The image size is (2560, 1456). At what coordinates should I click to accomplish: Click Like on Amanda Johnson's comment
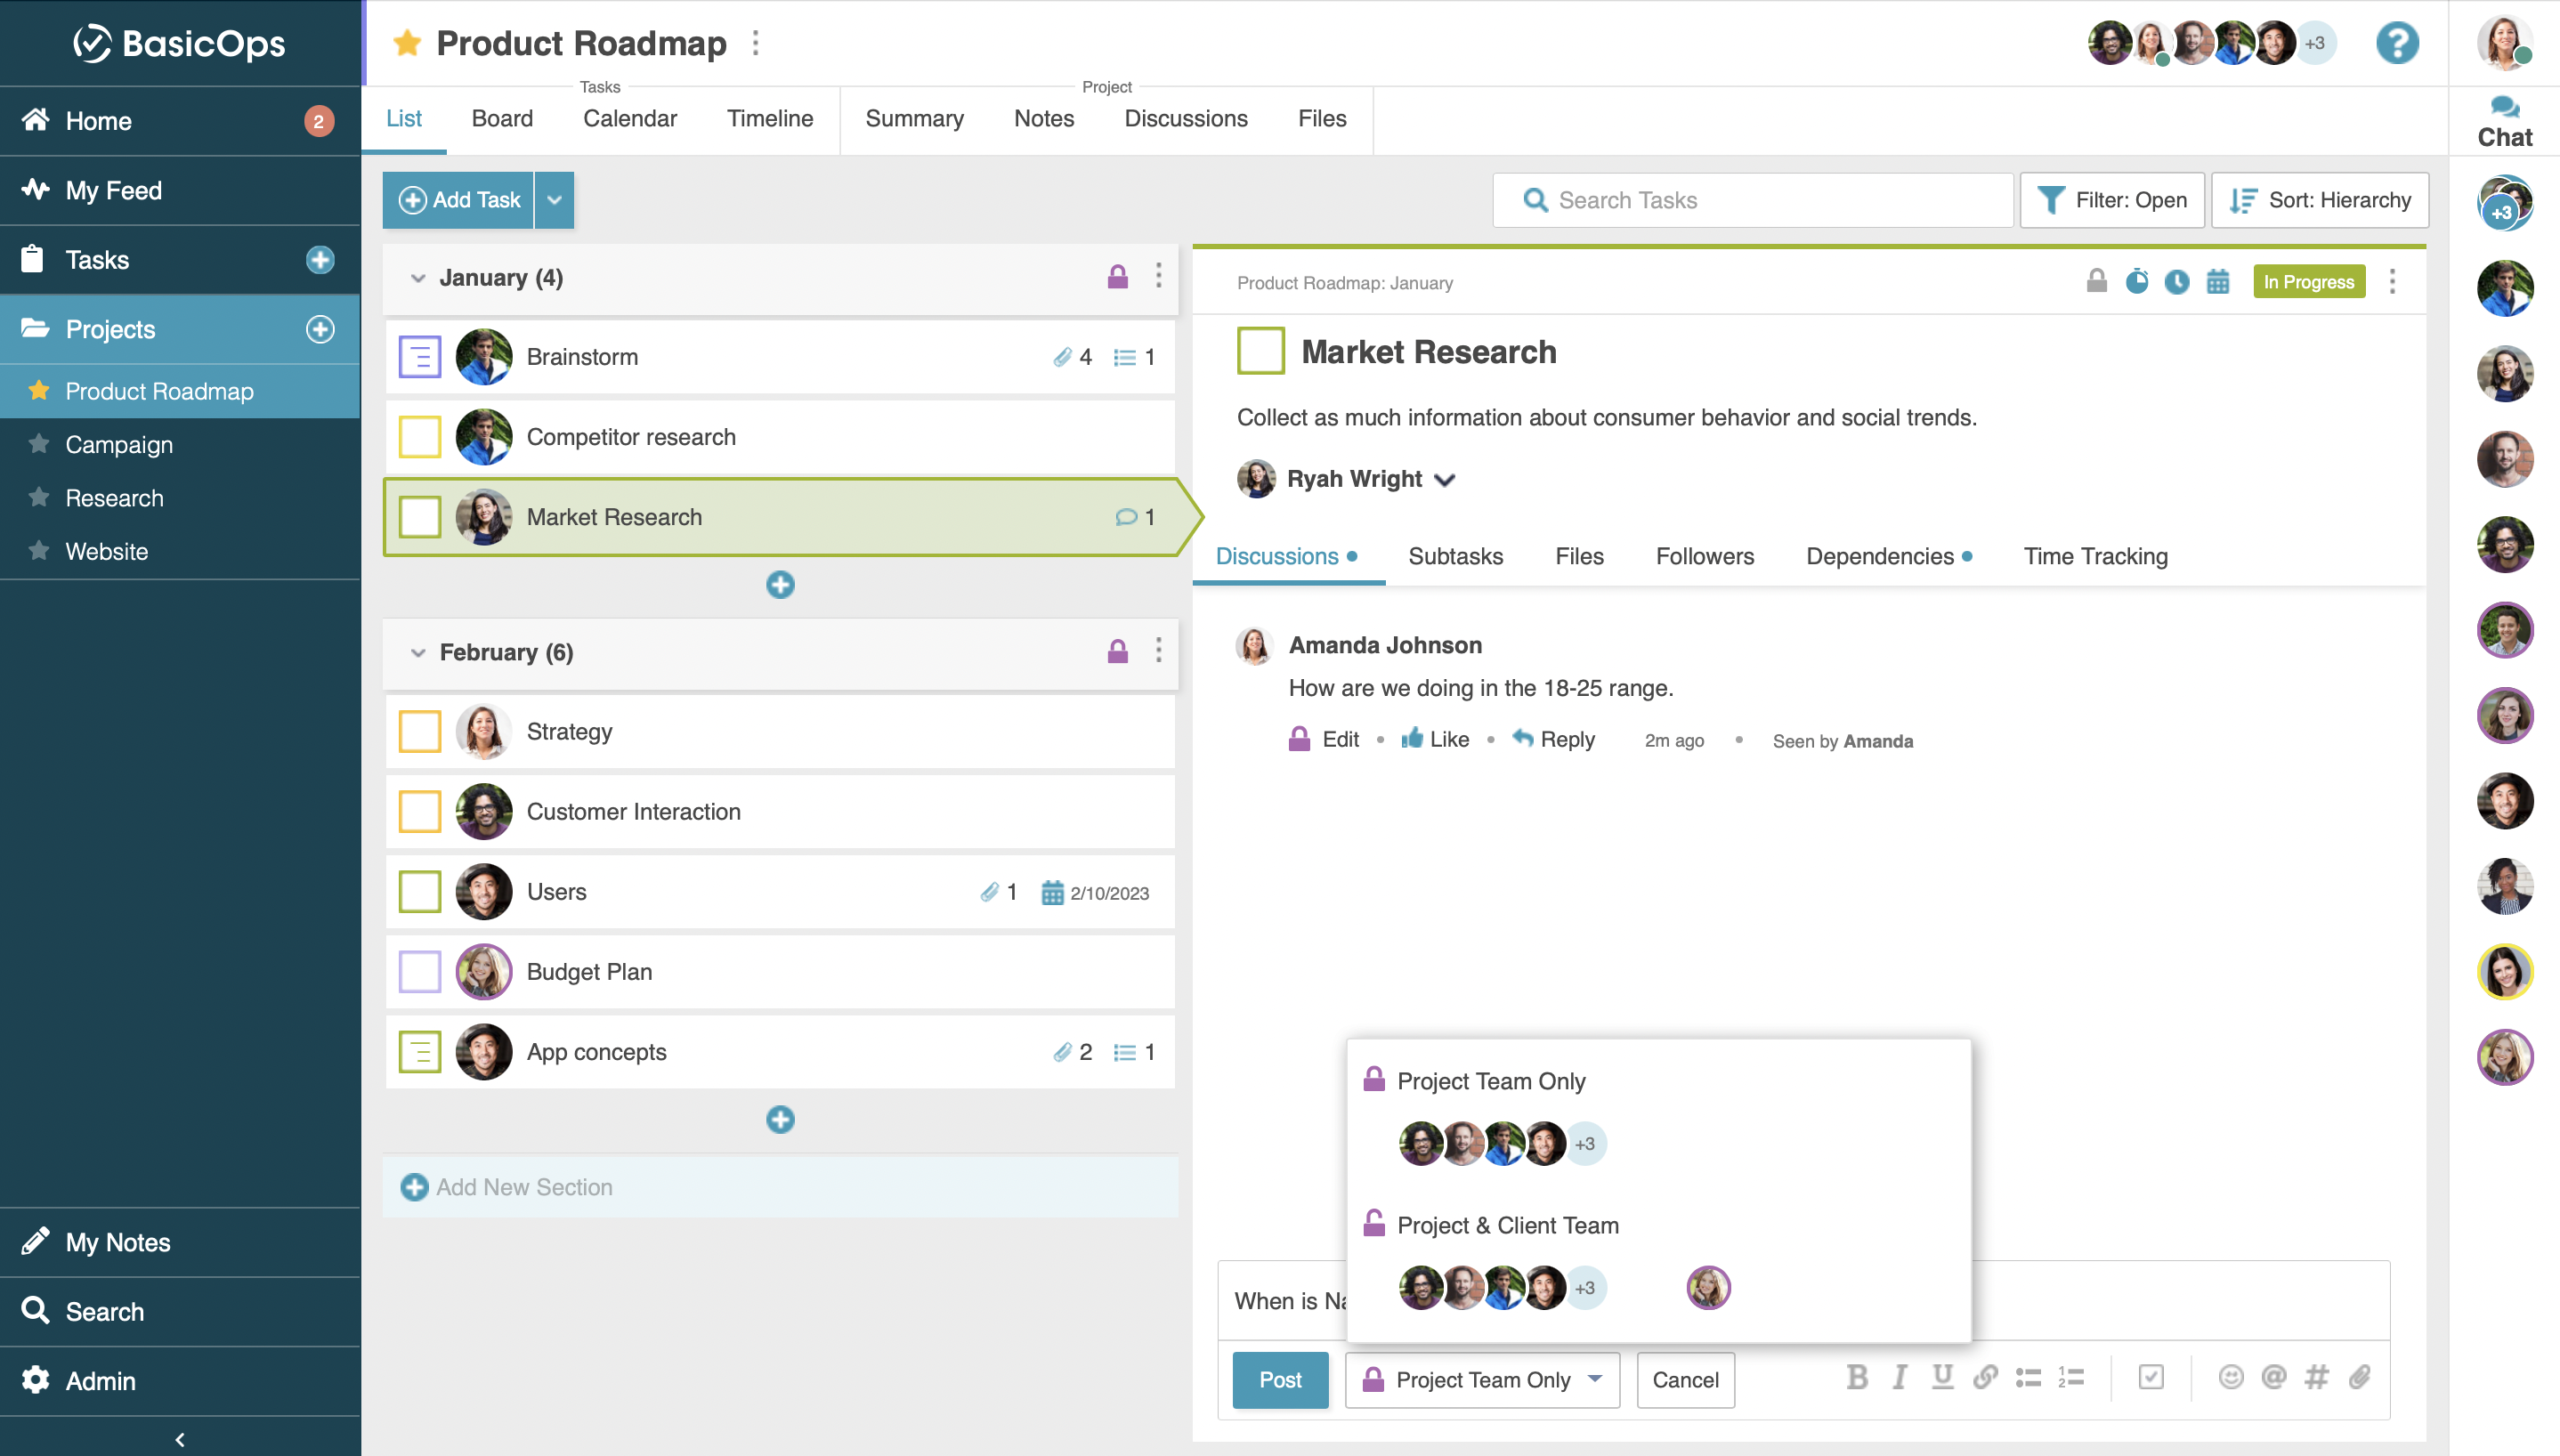coord(1435,739)
